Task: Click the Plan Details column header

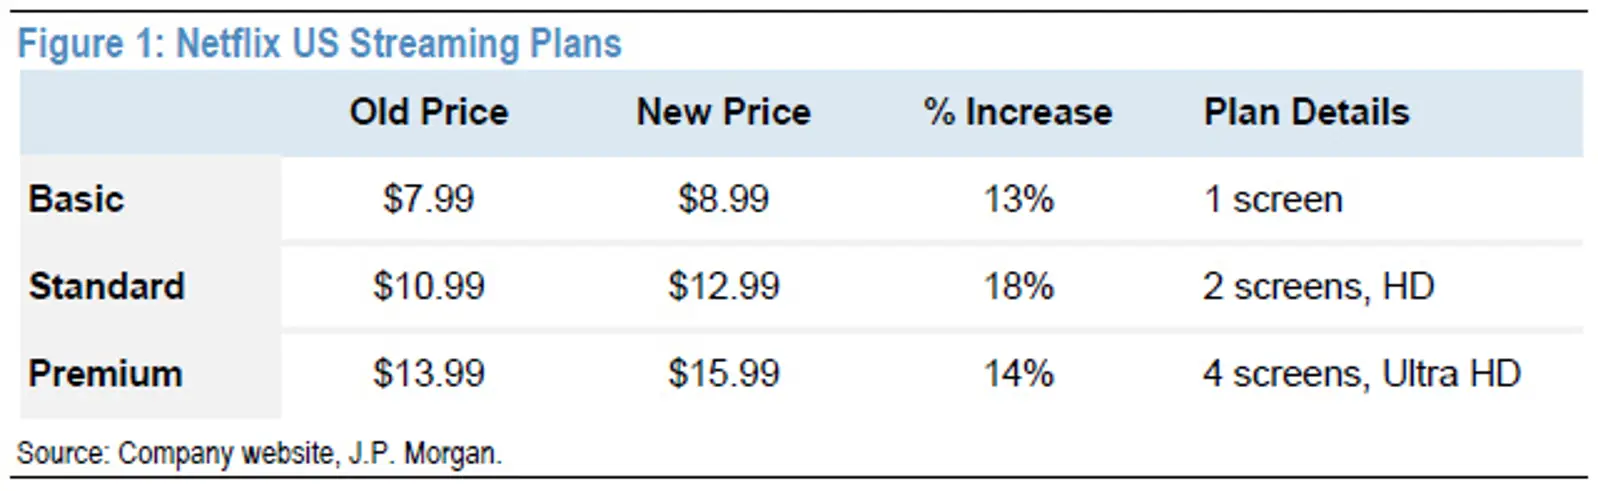Action: [x=1307, y=112]
